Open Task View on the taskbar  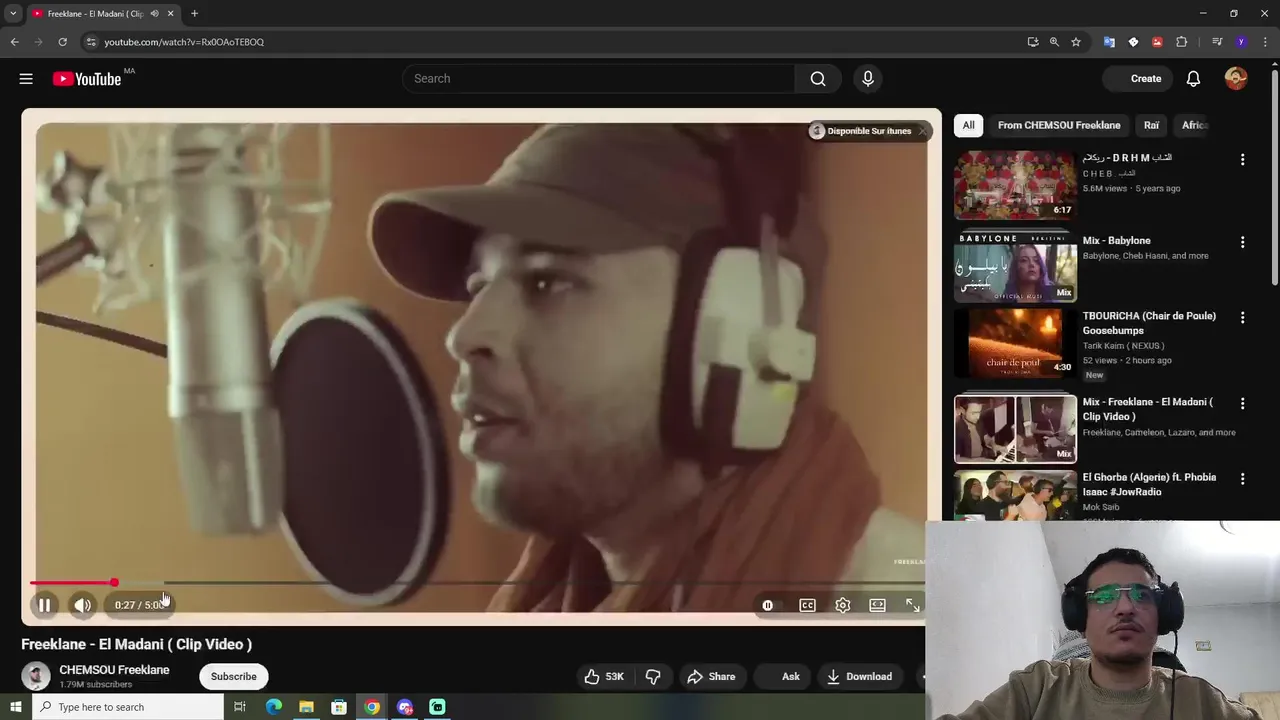240,707
